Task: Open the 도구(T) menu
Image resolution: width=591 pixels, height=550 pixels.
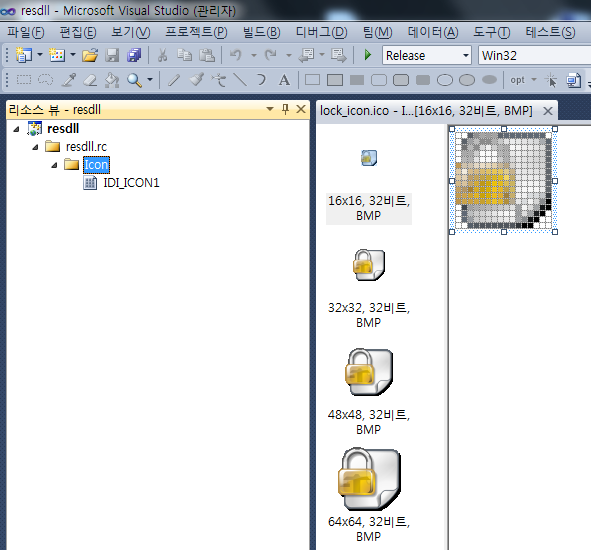Action: coord(491,32)
